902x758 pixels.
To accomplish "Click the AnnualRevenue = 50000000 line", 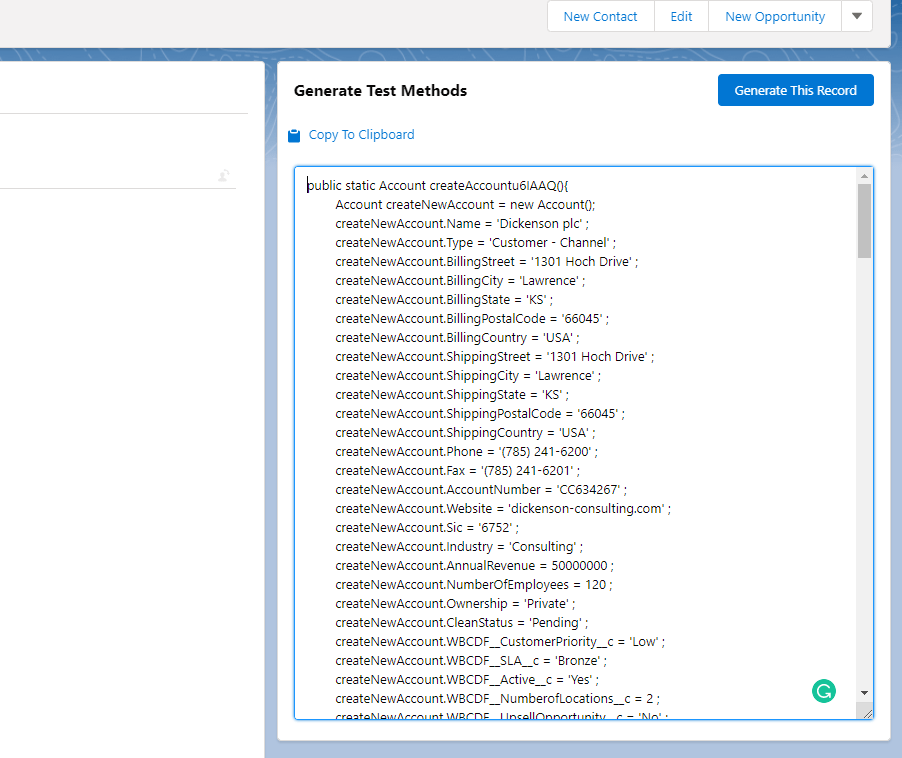I will click(475, 565).
